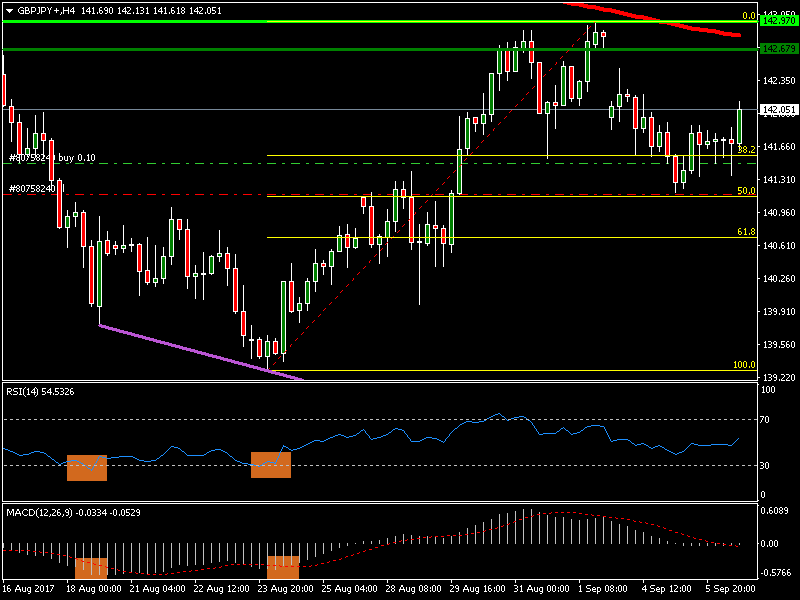Screen dimensions: 800x600
Task: Click the bright green 142.970 price tag
Action: click(778, 20)
